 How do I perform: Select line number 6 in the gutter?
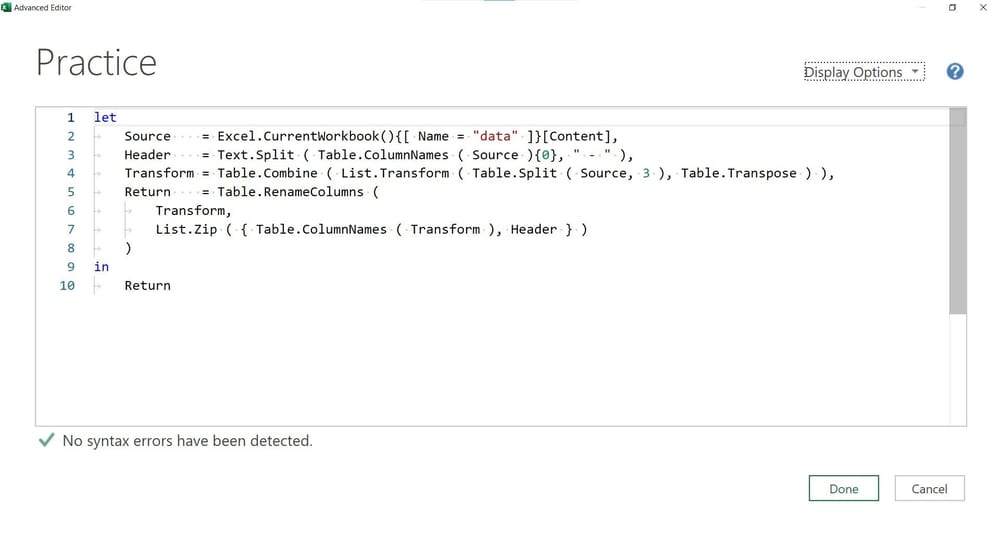pyautogui.click(x=71, y=211)
